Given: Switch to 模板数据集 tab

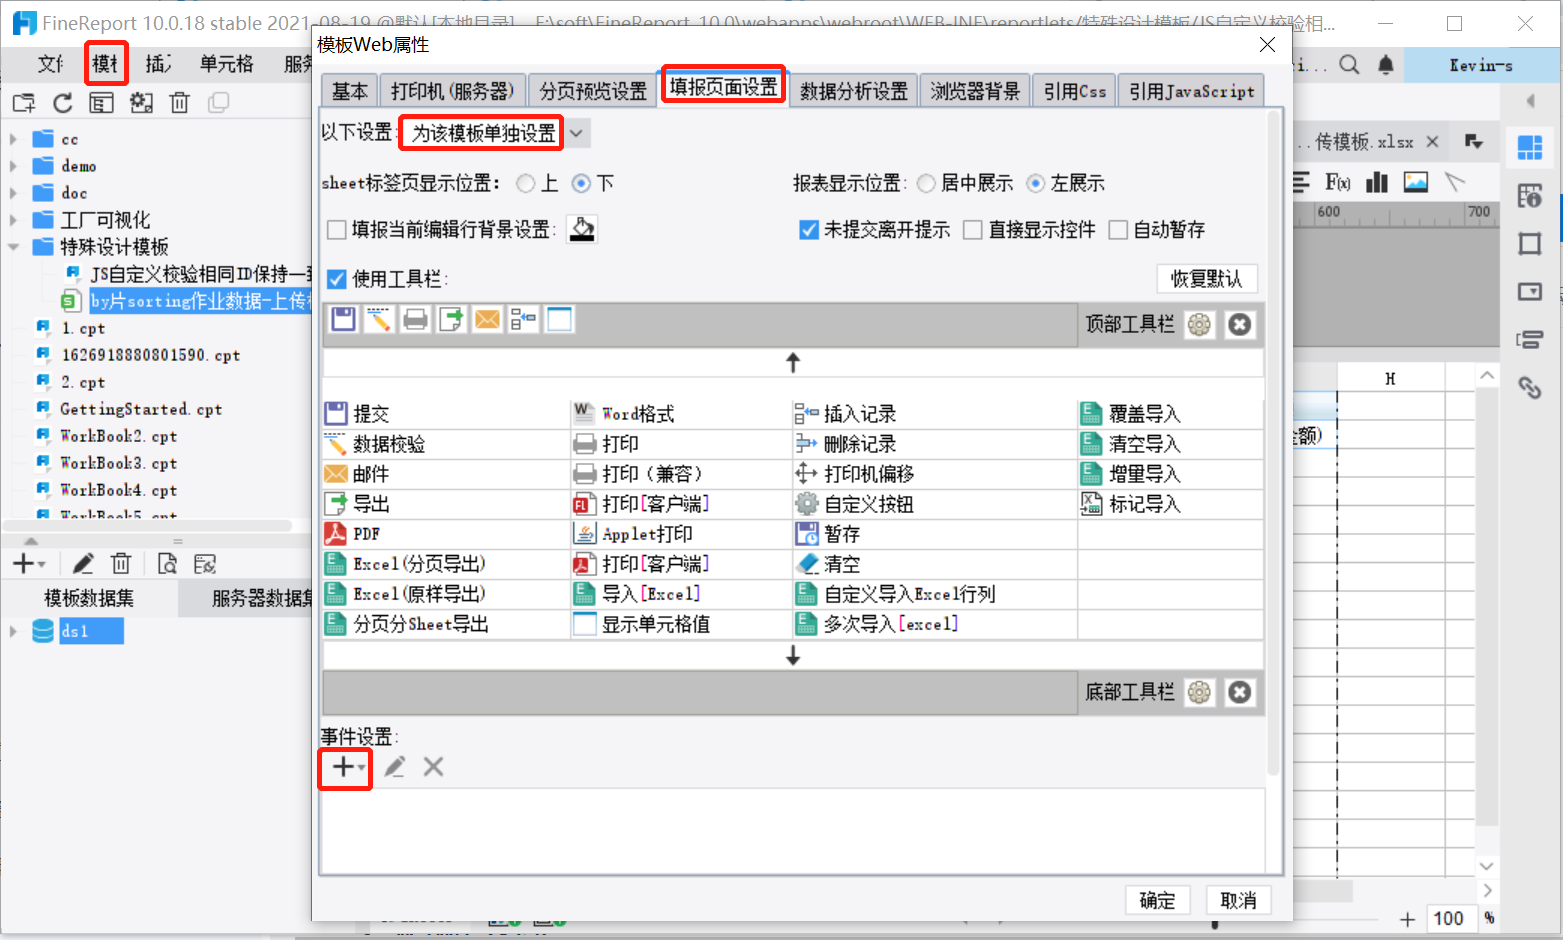Looking at the screenshot, I should tap(89, 598).
